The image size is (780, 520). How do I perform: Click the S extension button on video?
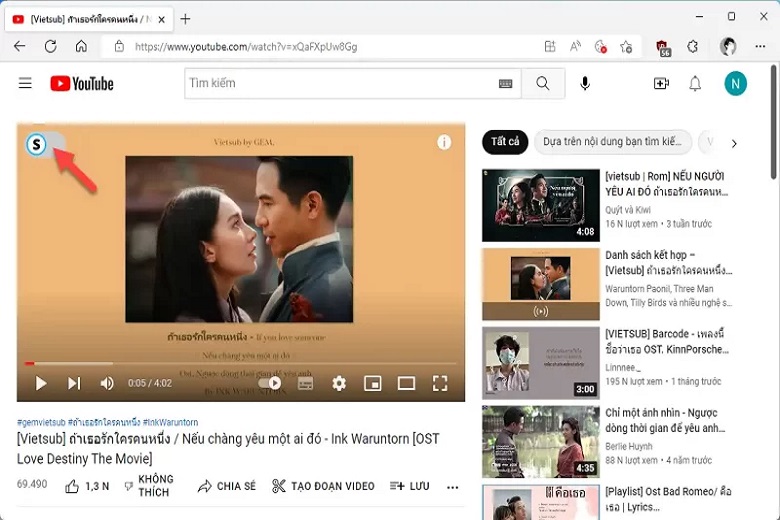[x=36, y=144]
